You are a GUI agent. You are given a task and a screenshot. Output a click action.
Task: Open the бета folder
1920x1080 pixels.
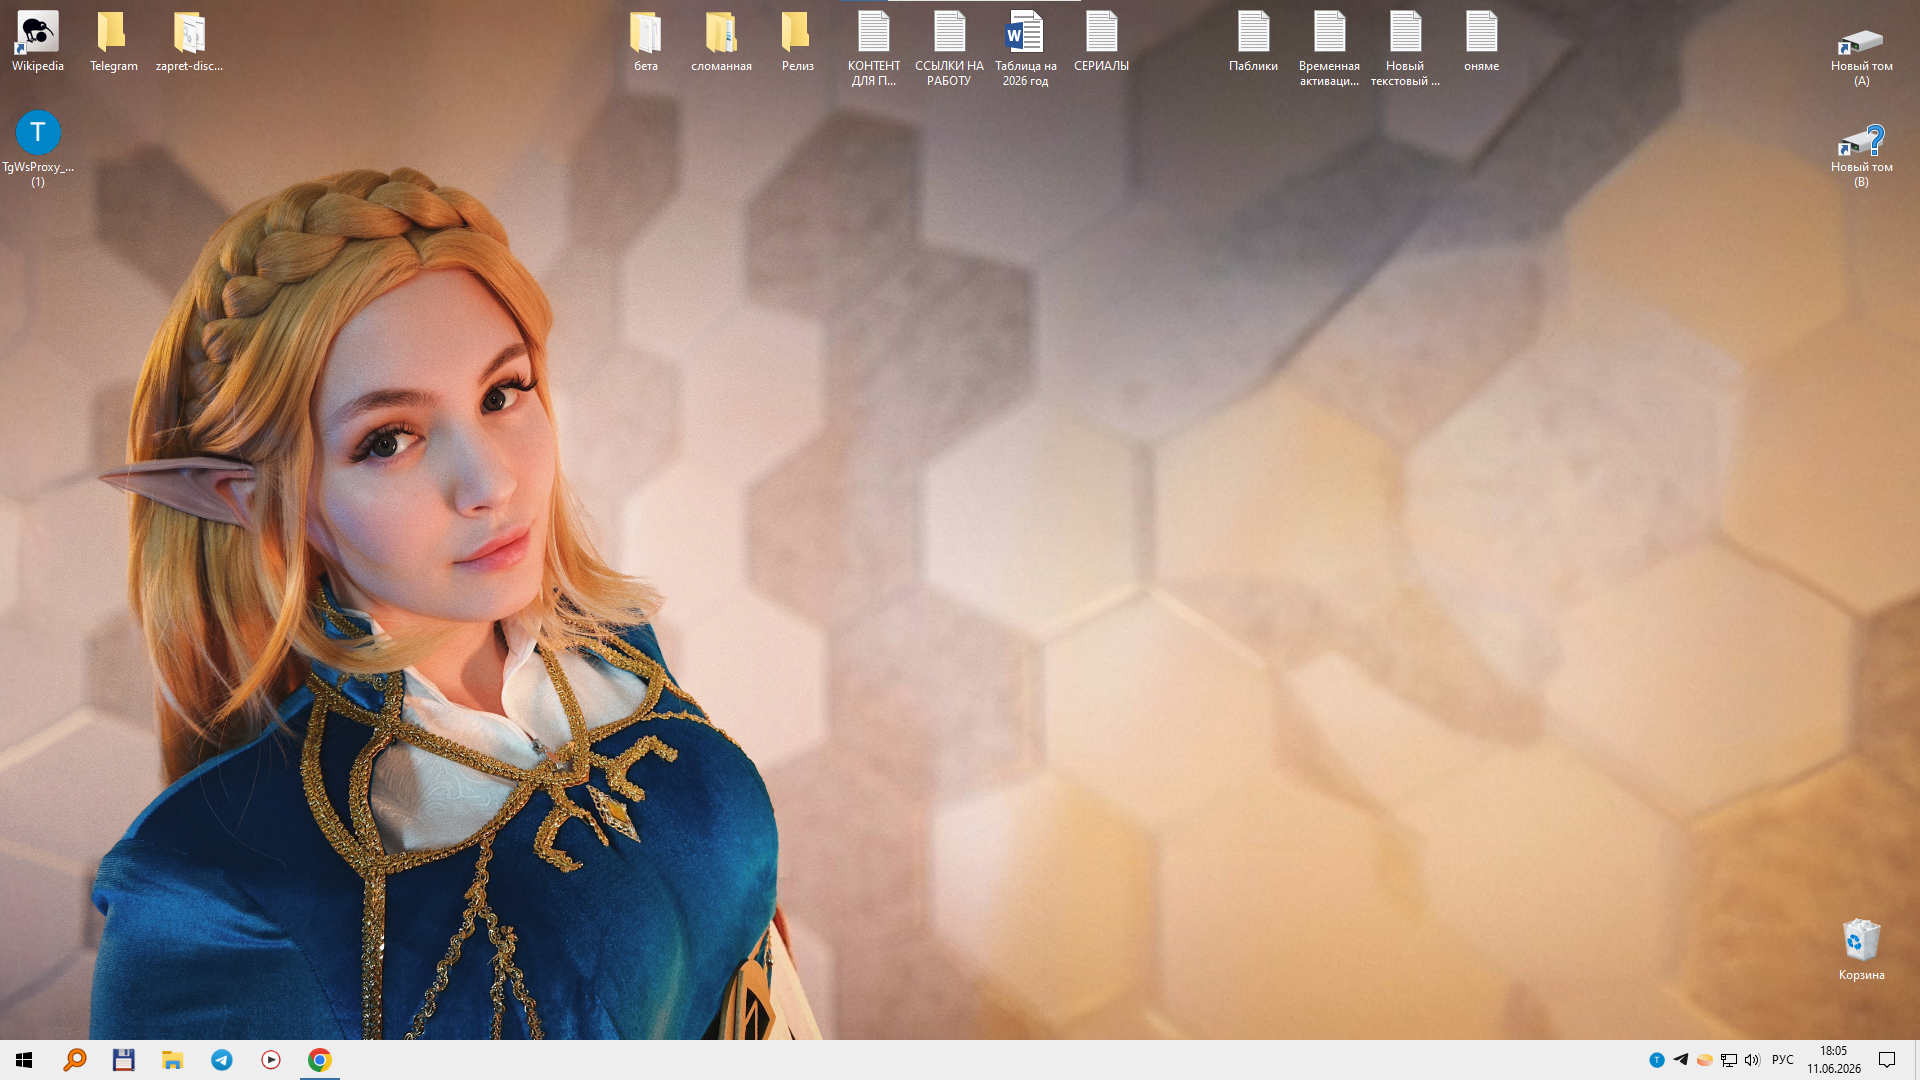pyautogui.click(x=646, y=42)
